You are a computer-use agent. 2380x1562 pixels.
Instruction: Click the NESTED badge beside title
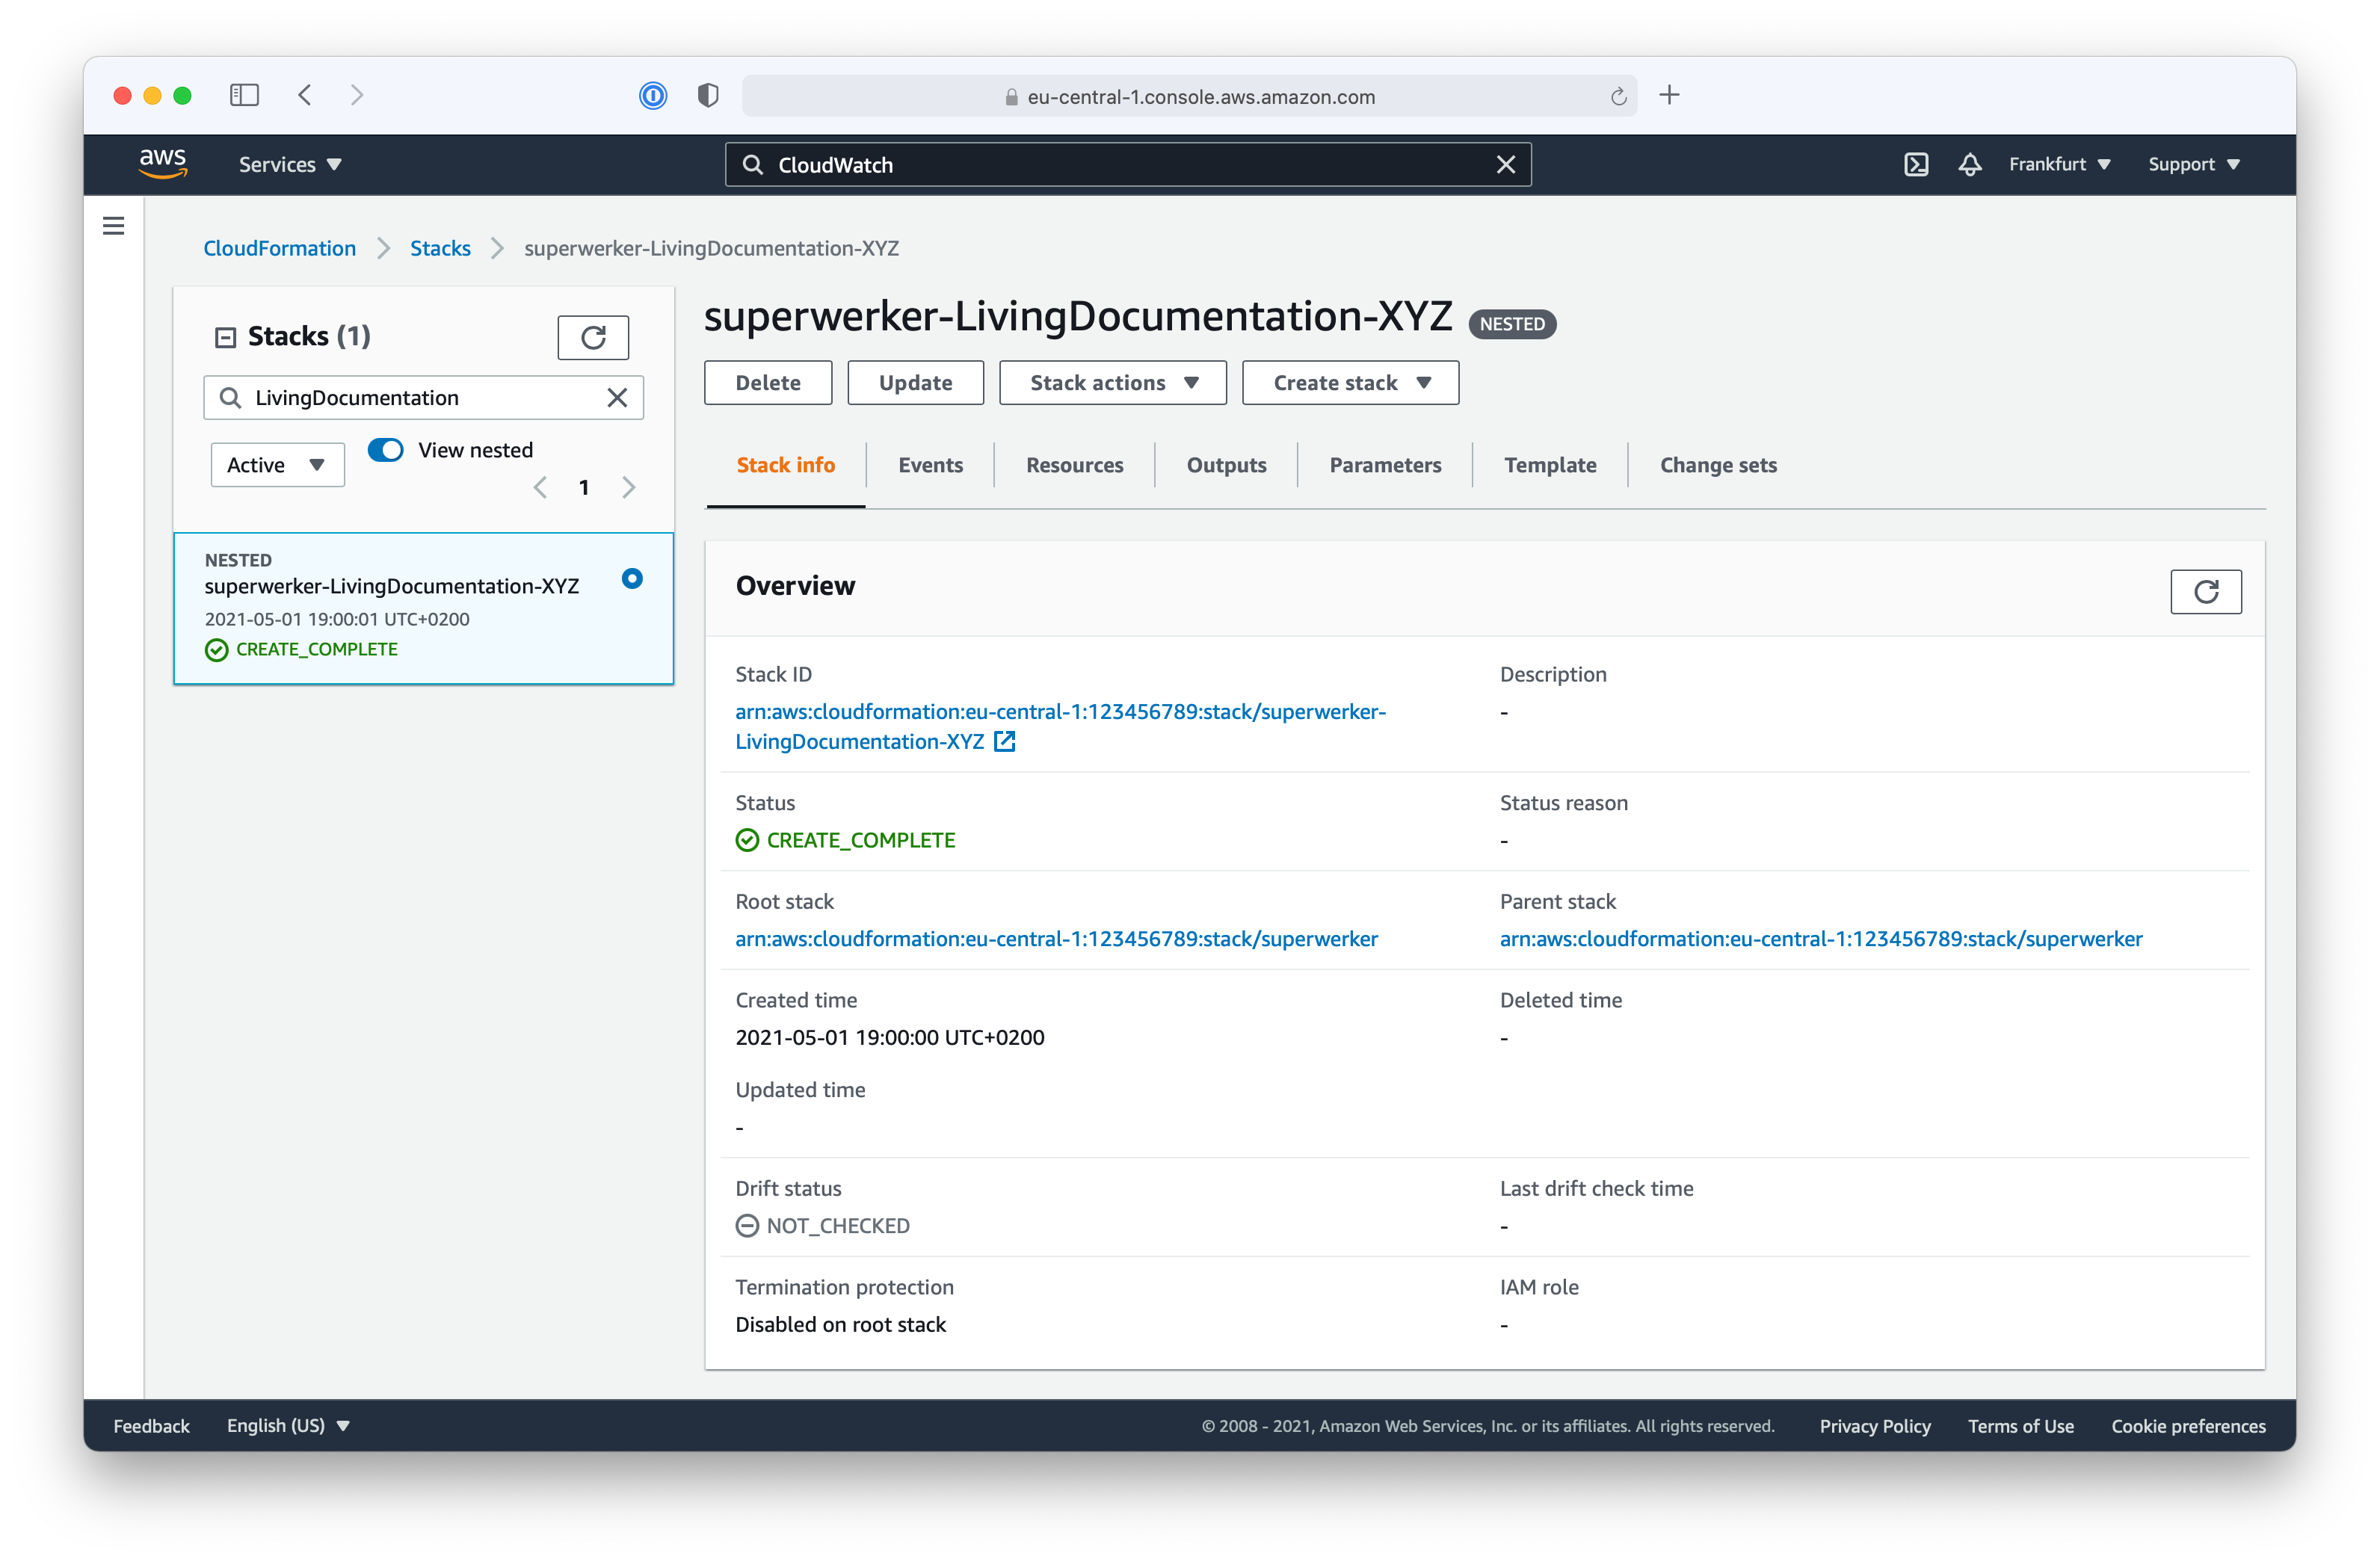click(1512, 324)
